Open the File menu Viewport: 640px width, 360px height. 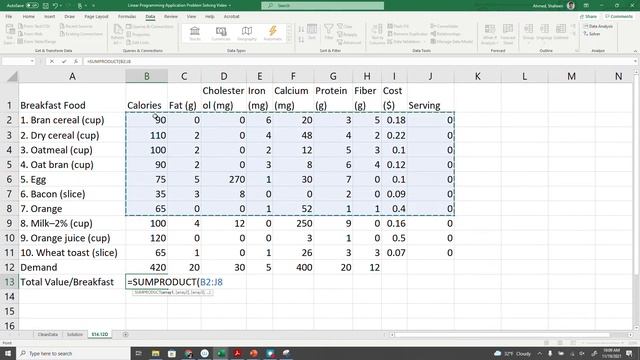(x=9, y=17)
